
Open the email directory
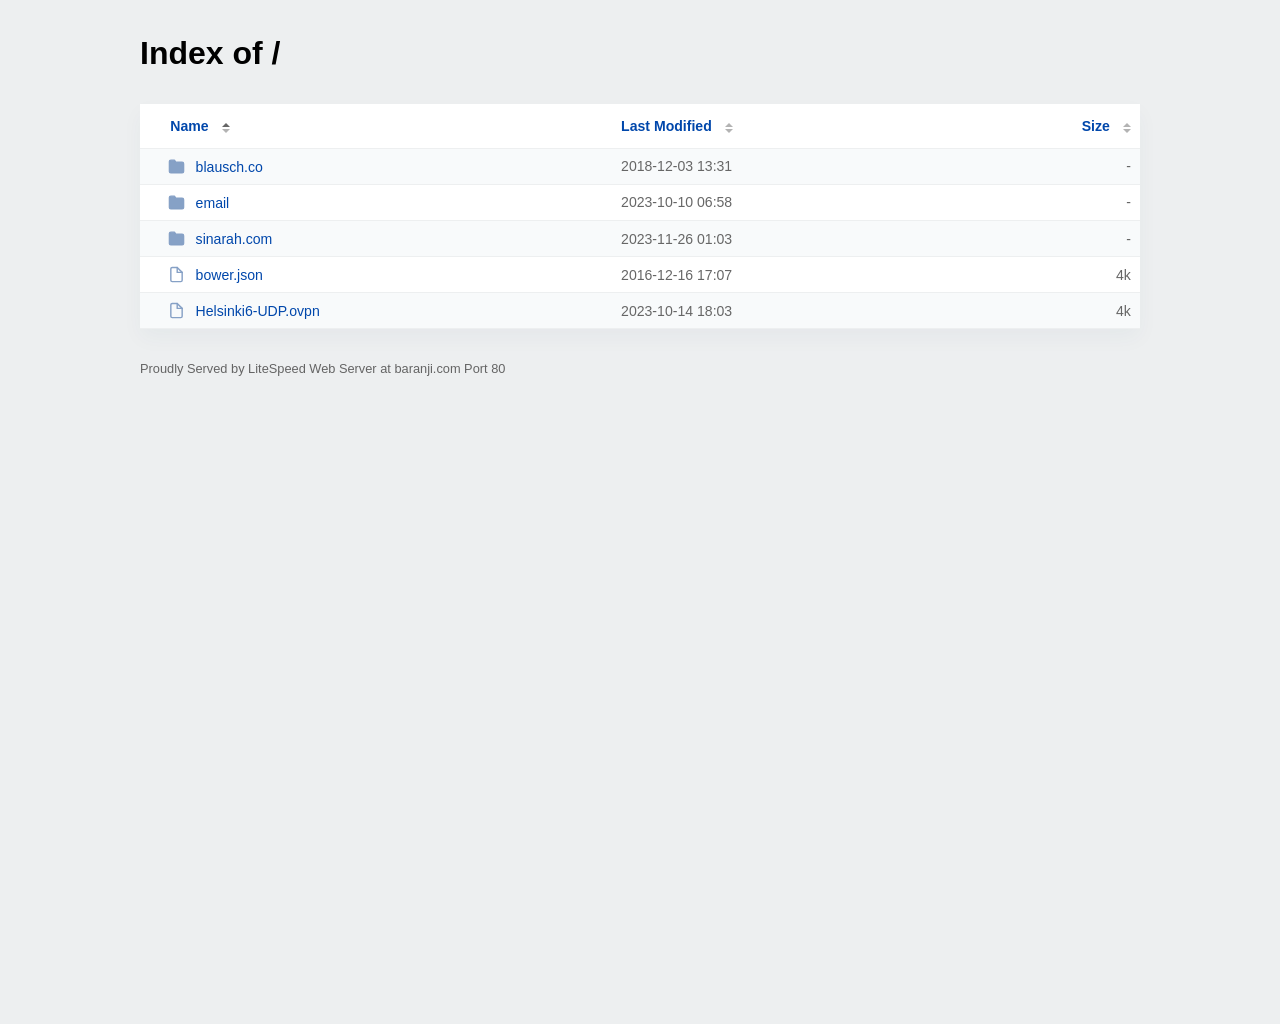pos(212,202)
